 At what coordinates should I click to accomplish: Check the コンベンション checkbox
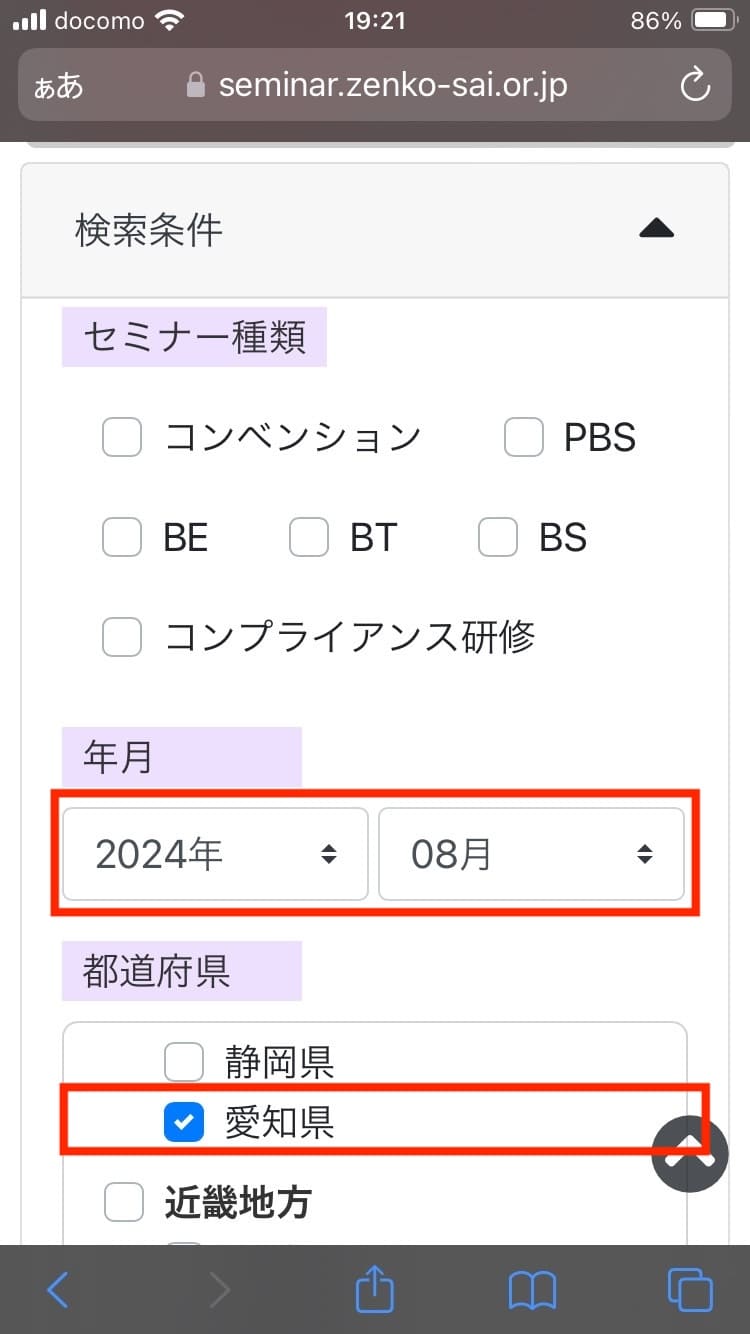122,438
